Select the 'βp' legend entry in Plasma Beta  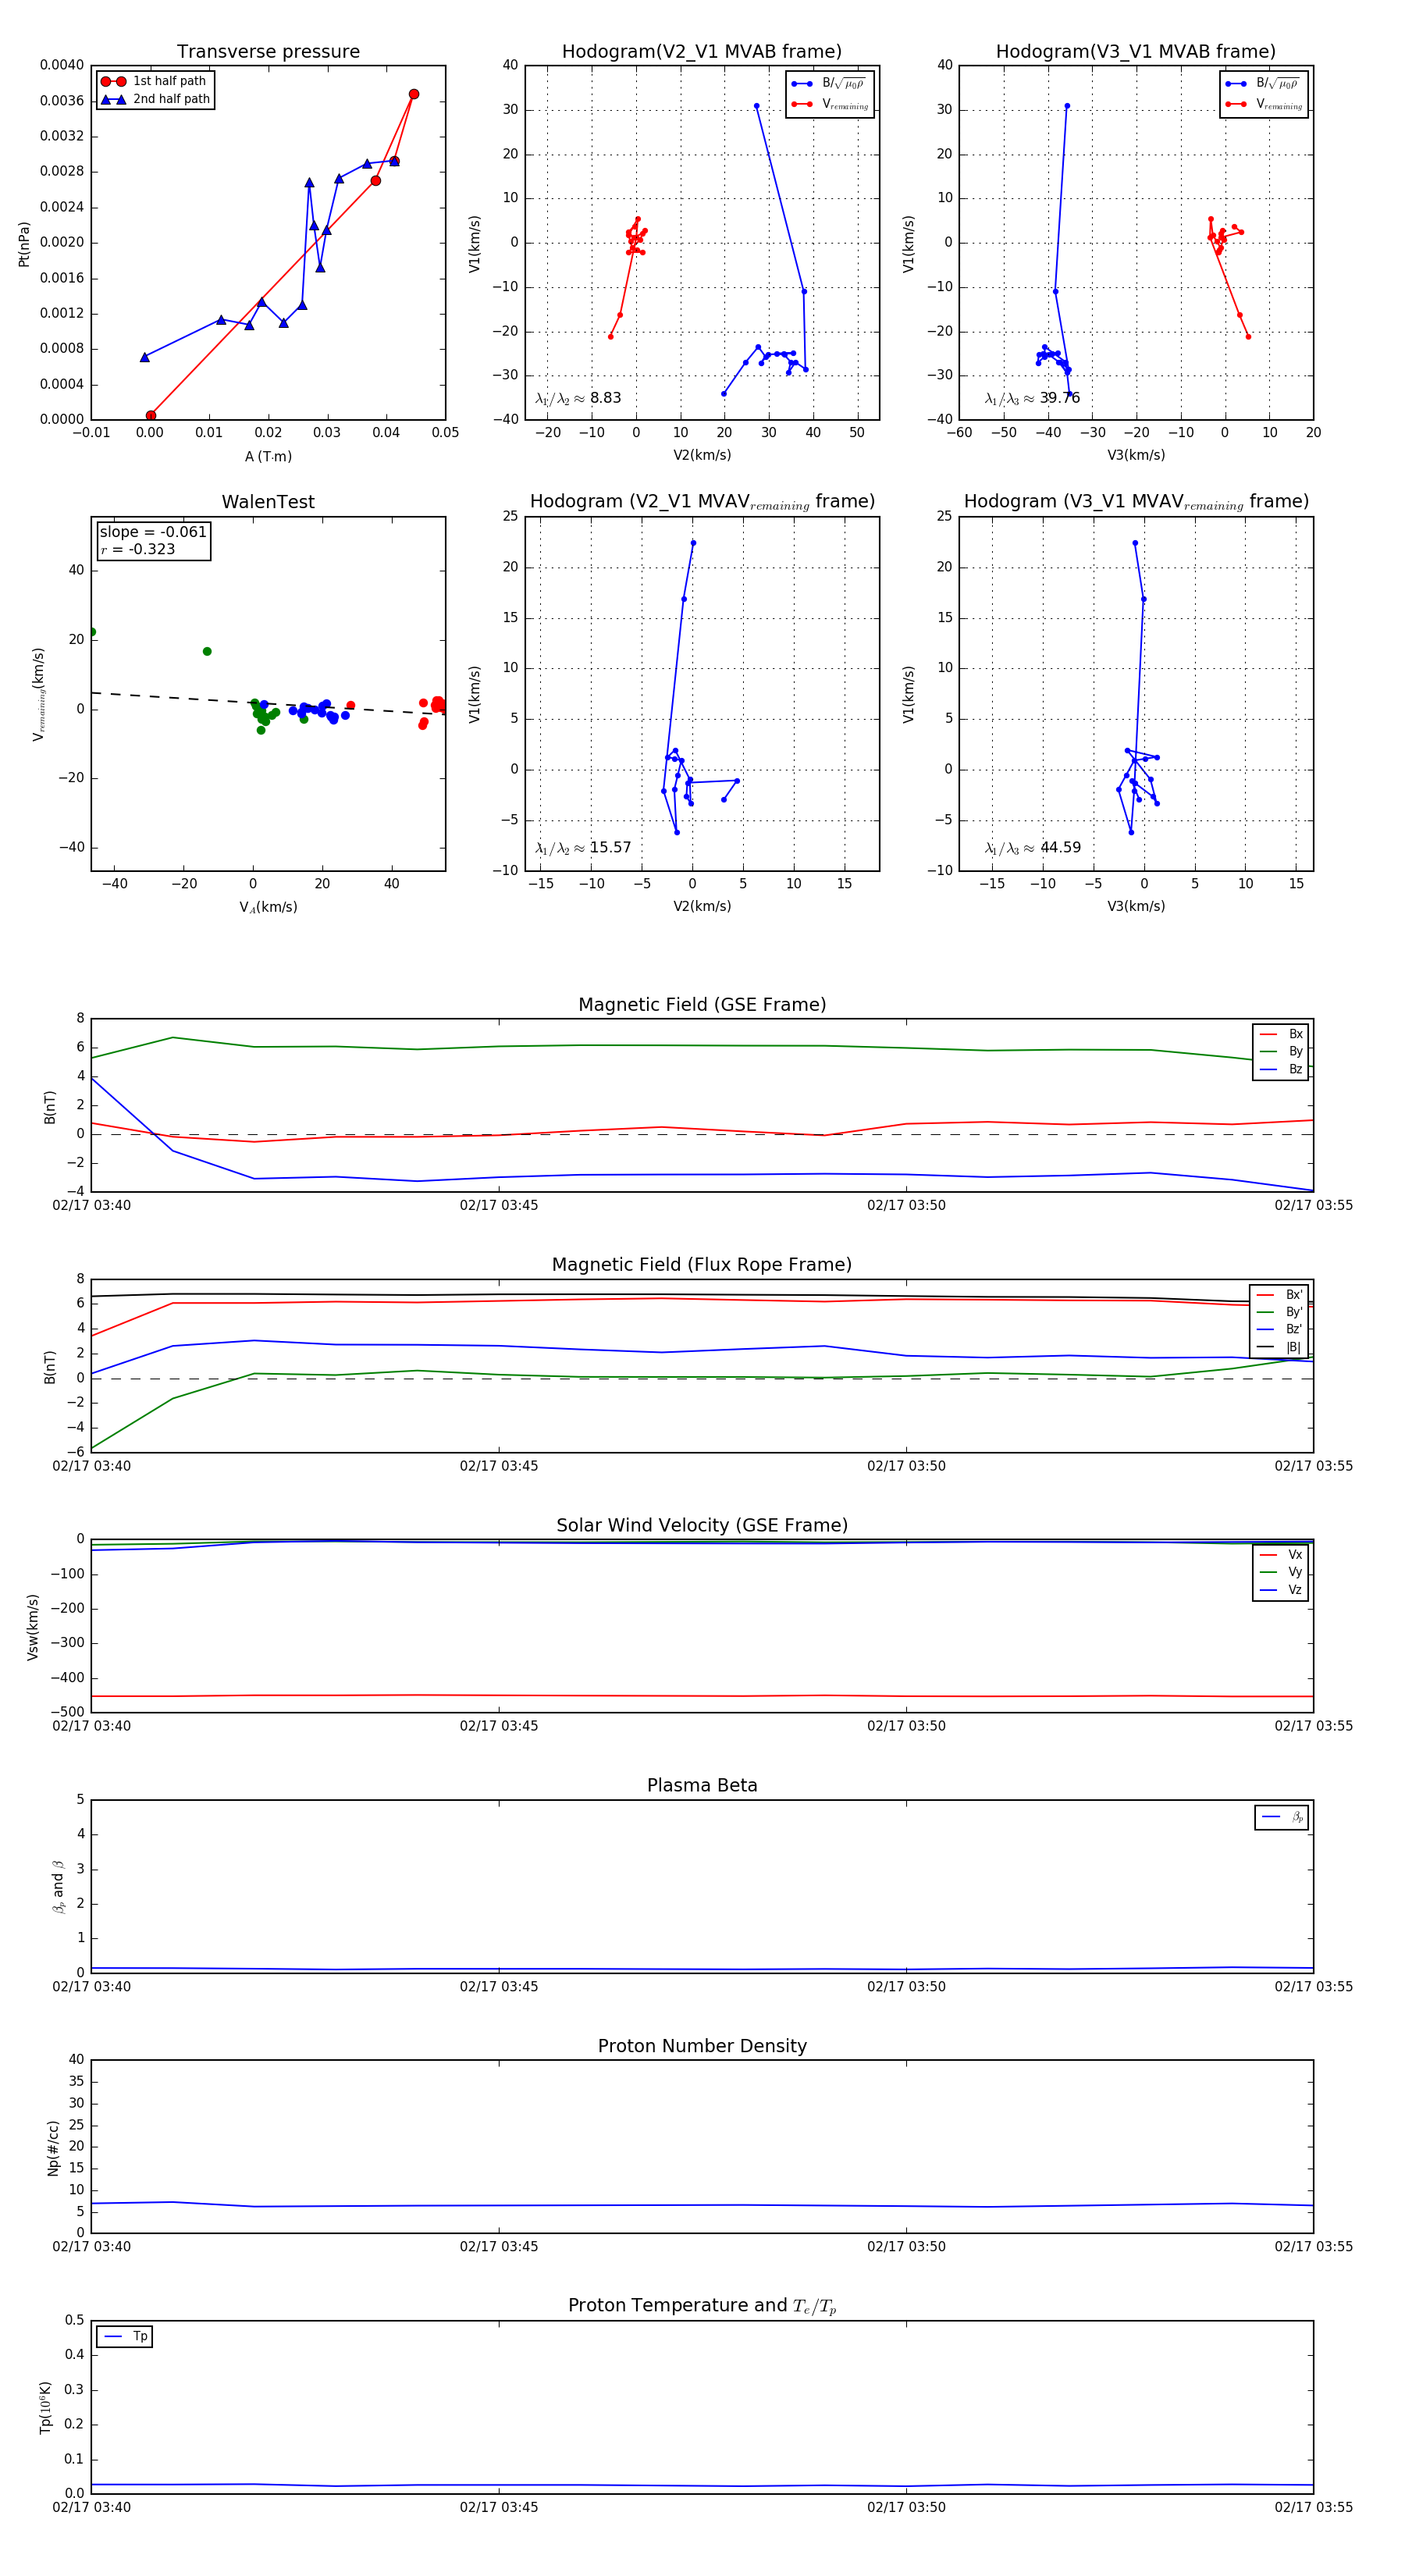coord(1282,1817)
